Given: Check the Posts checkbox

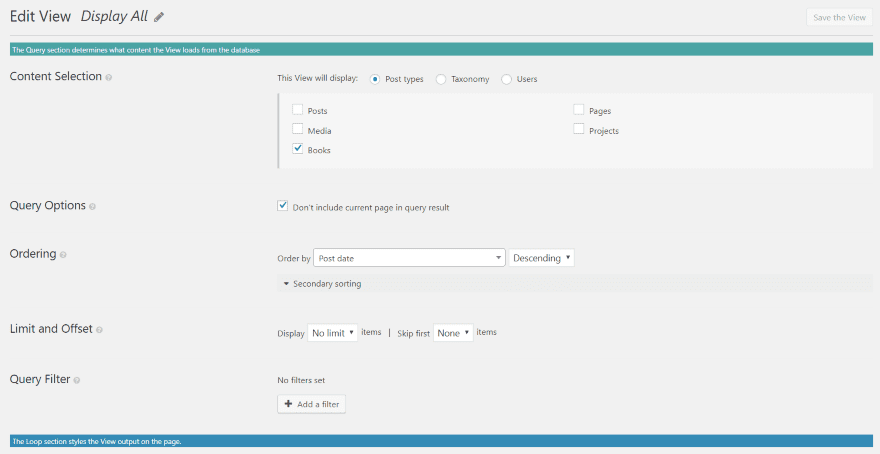Looking at the screenshot, I should pos(297,110).
